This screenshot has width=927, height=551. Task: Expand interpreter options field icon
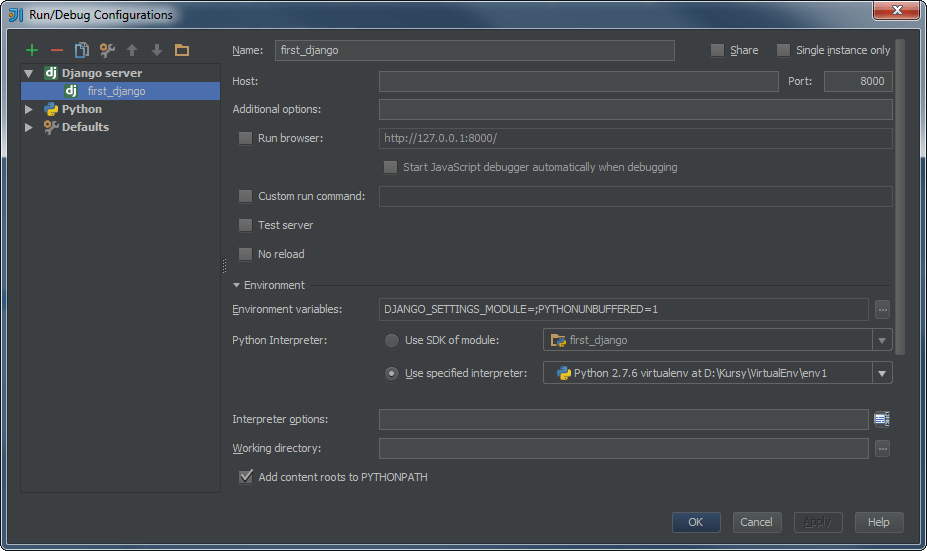[882, 419]
